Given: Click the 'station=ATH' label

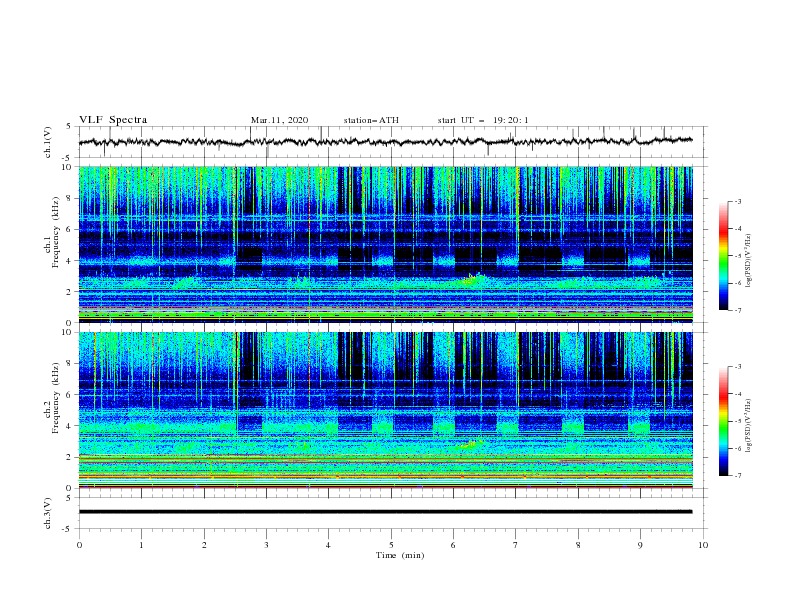Looking at the screenshot, I should (371, 120).
